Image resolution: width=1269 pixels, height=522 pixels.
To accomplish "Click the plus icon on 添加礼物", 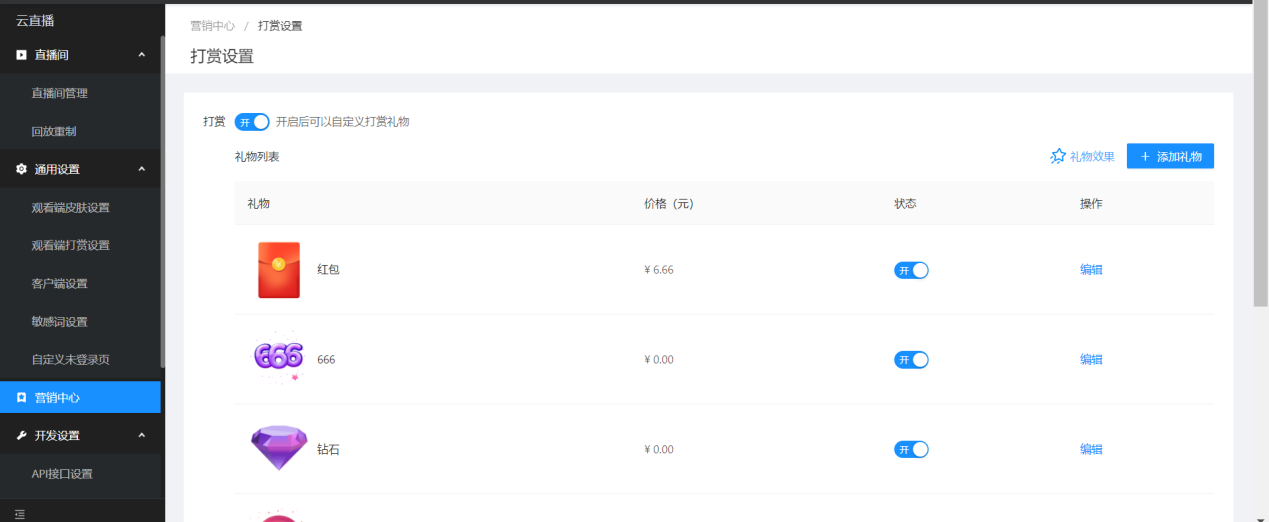I will pyautogui.click(x=1145, y=156).
